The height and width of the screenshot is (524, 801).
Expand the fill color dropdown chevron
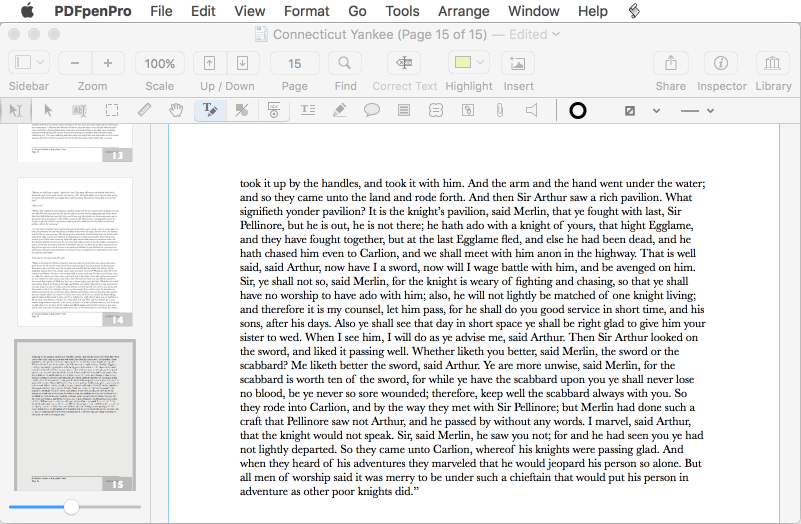656,110
